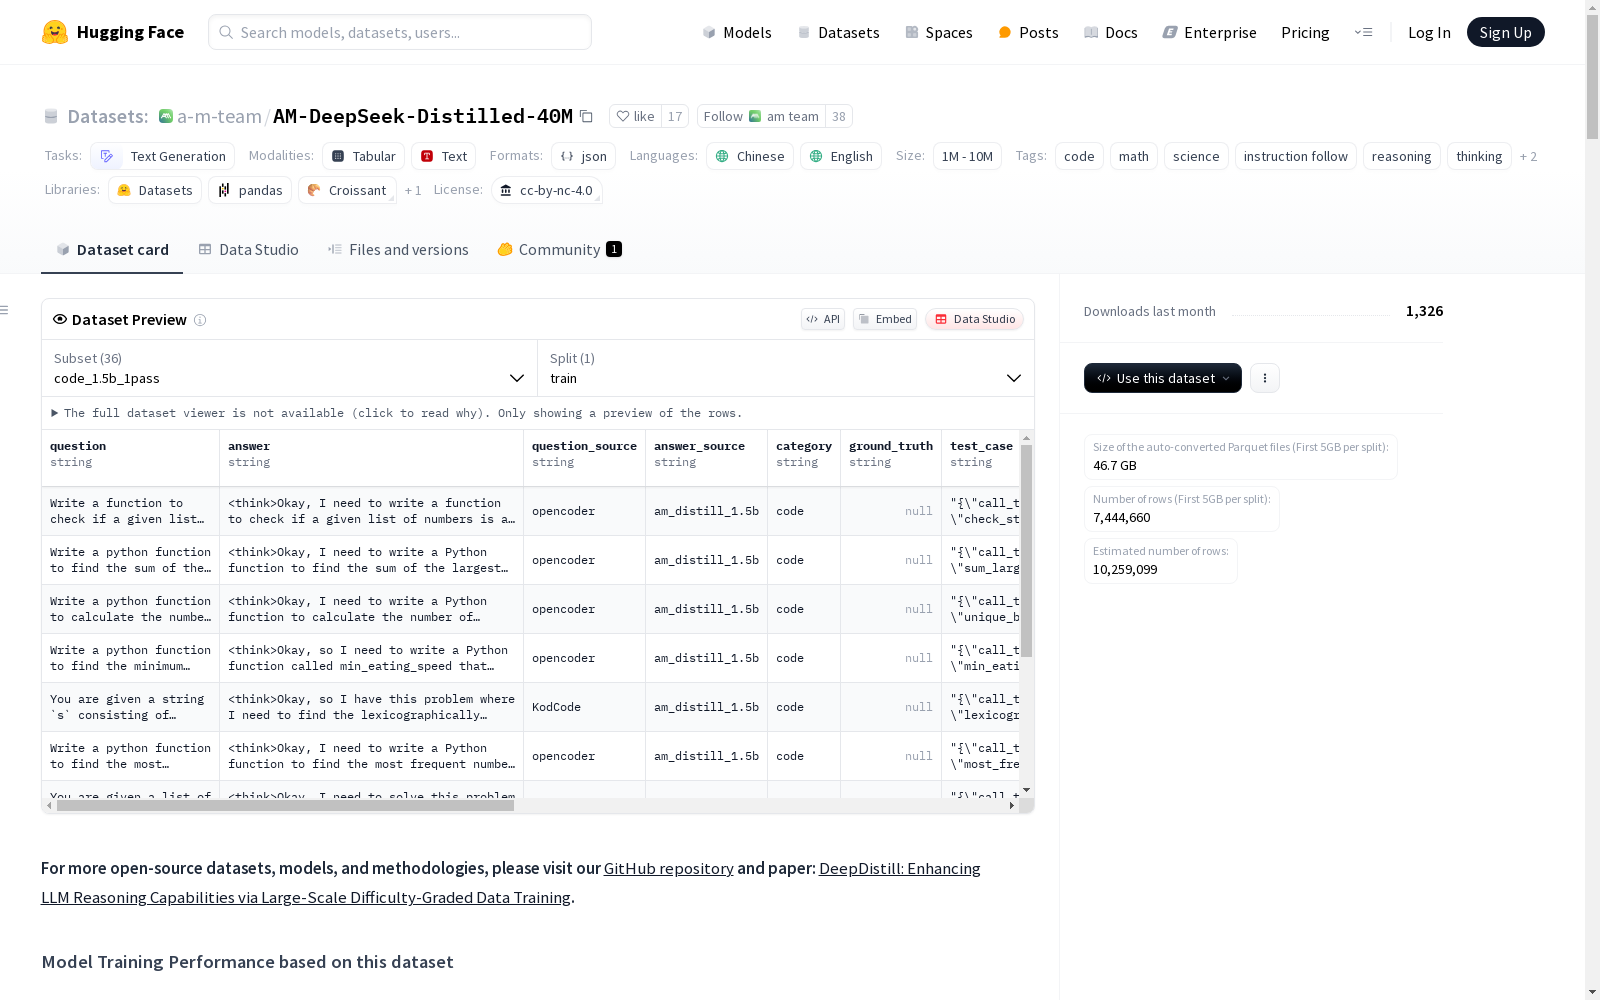Open Data Studio from preview header
The width and height of the screenshot is (1600, 1000).
[975, 319]
